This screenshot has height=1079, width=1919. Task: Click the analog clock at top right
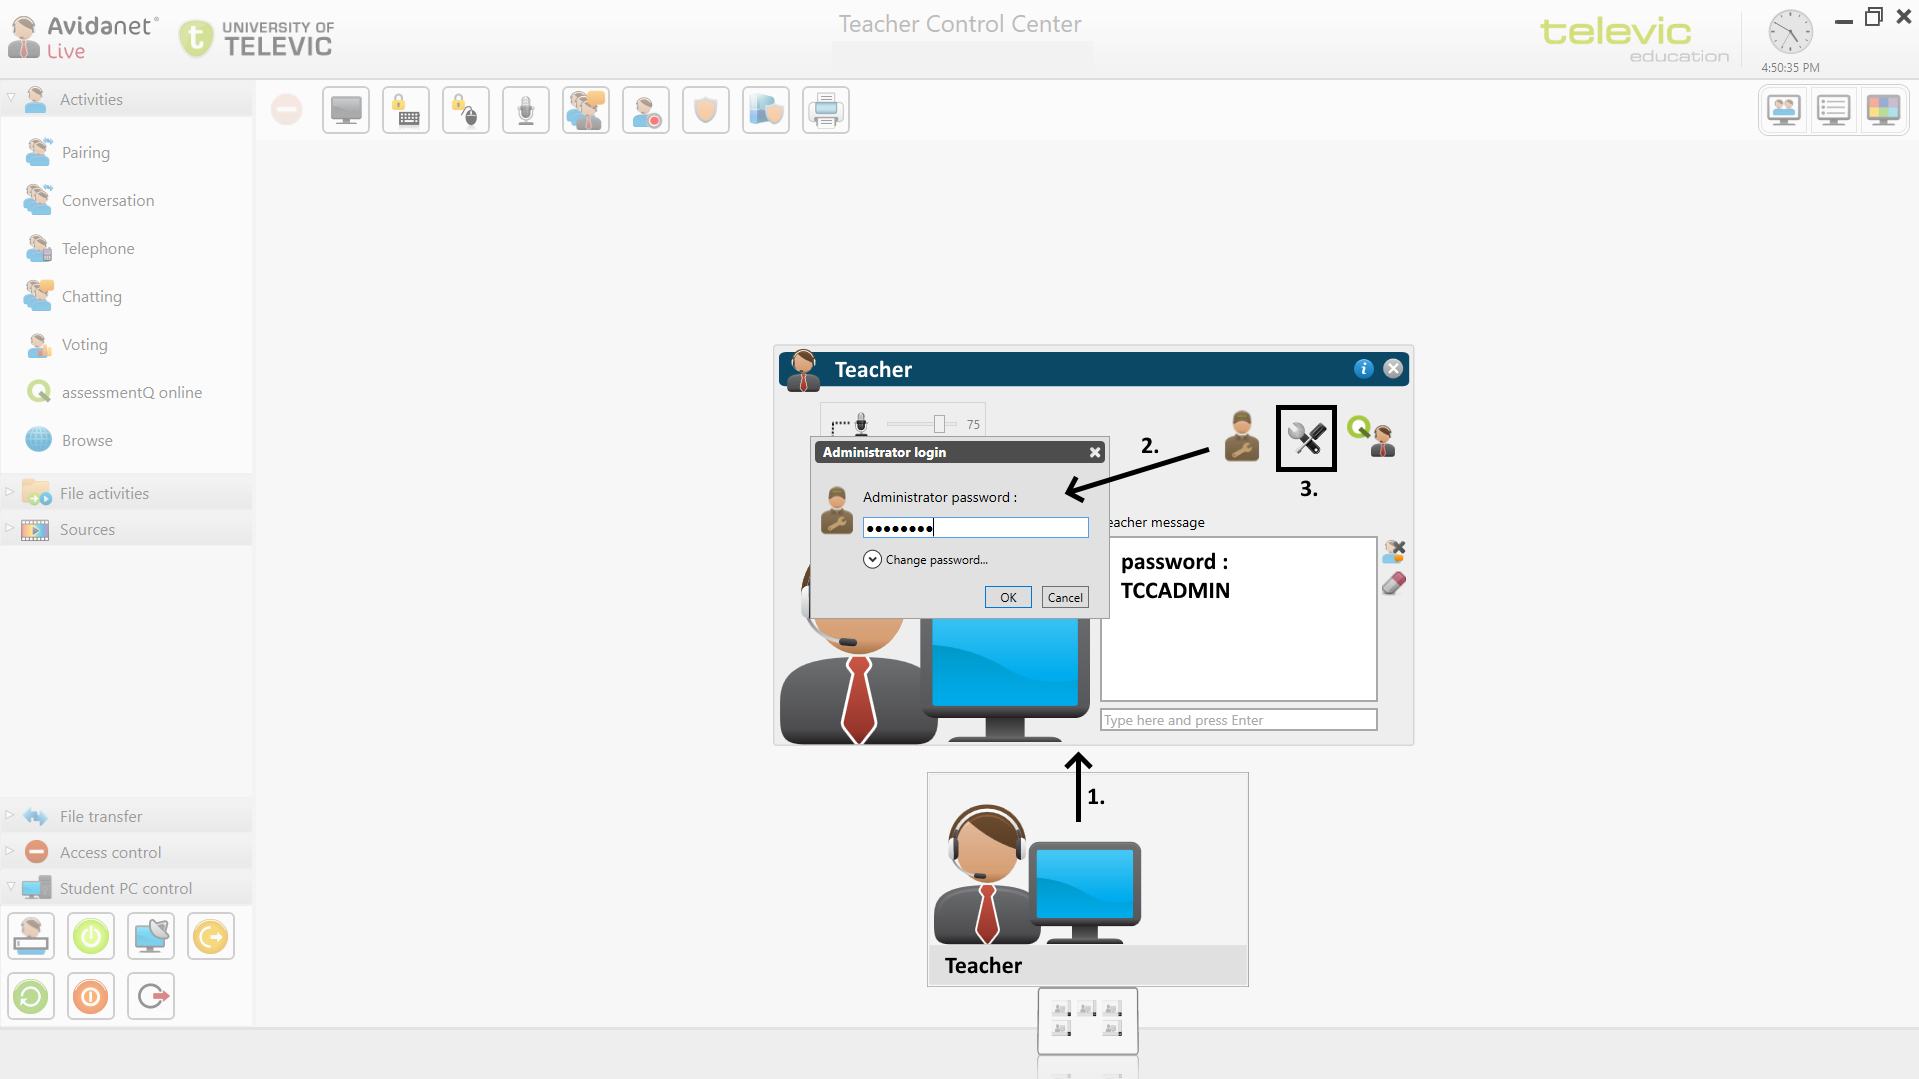coord(1790,32)
